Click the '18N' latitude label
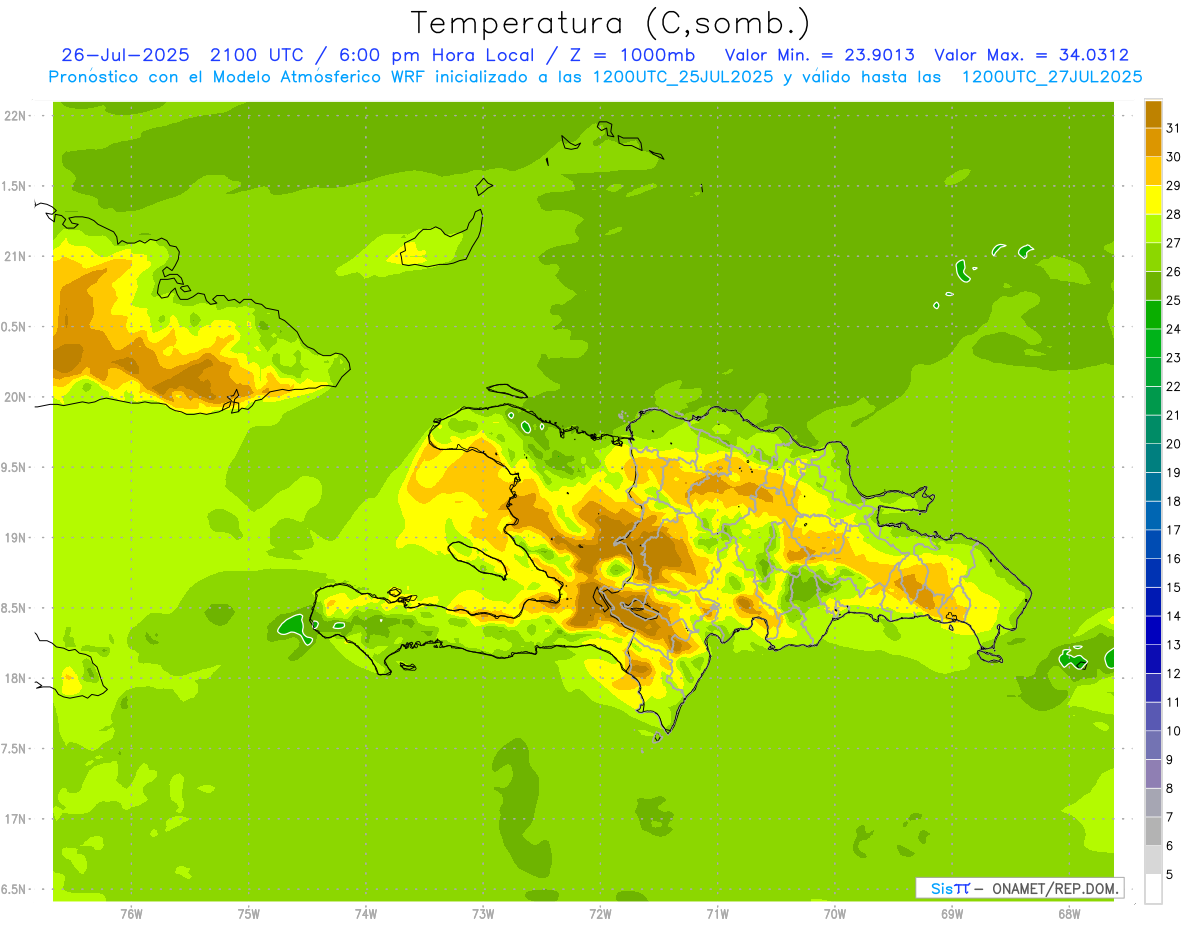This screenshot has width=1200, height=927. pyautogui.click(x=15, y=678)
